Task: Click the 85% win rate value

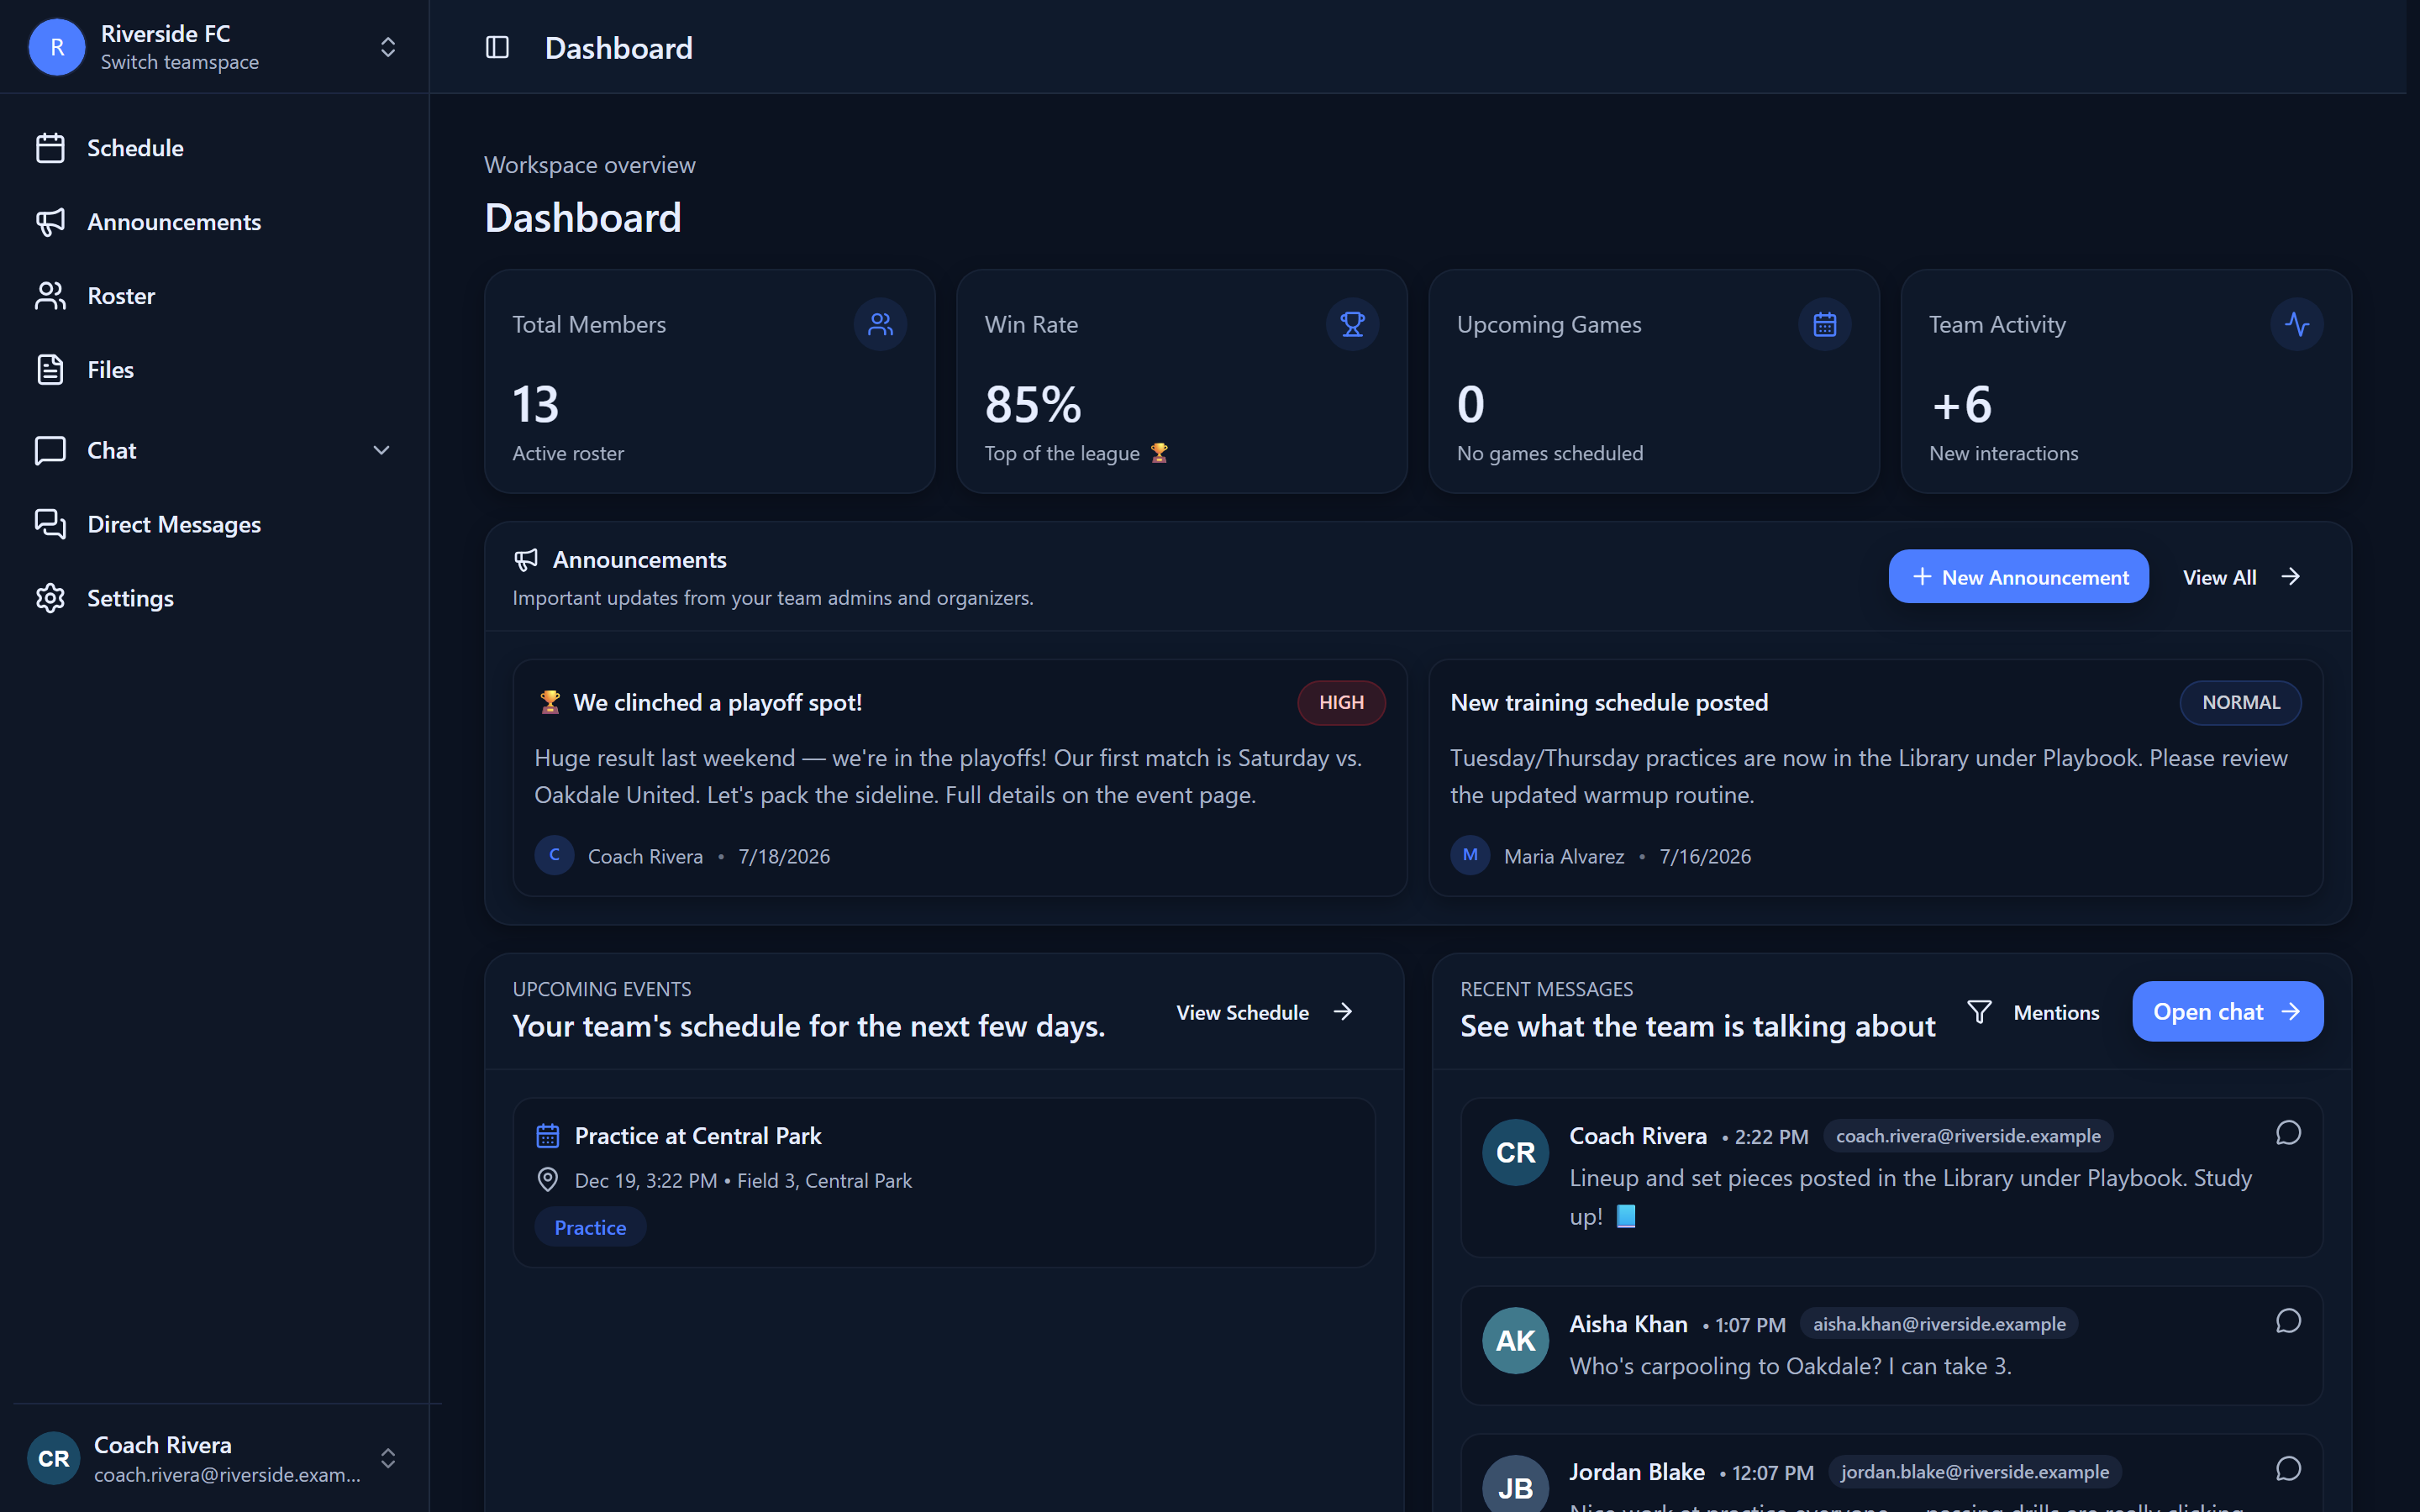Action: pyautogui.click(x=1033, y=405)
